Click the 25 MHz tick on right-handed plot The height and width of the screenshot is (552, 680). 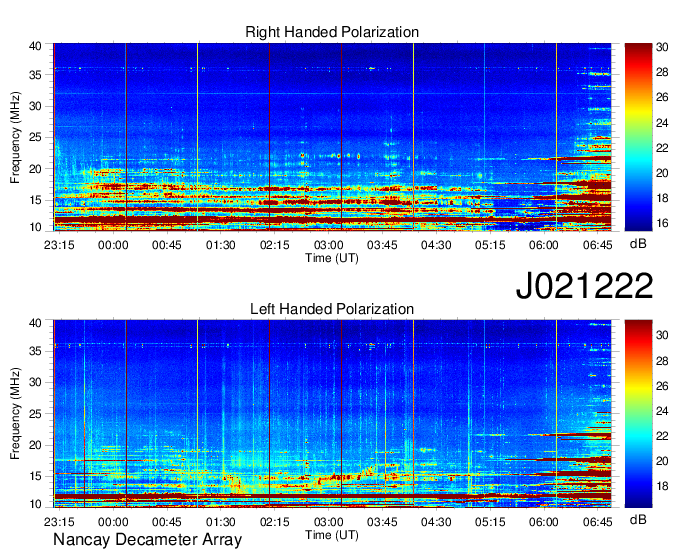(x=35, y=137)
